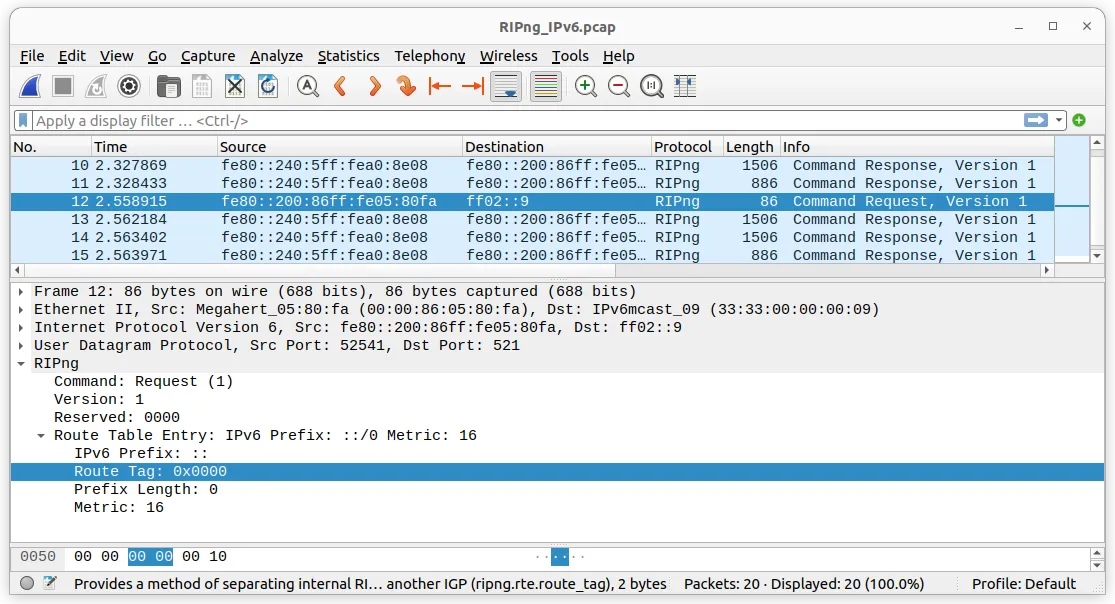Click display filter bookmark icon
This screenshot has width=1115, height=604.
pyautogui.click(x=23, y=120)
